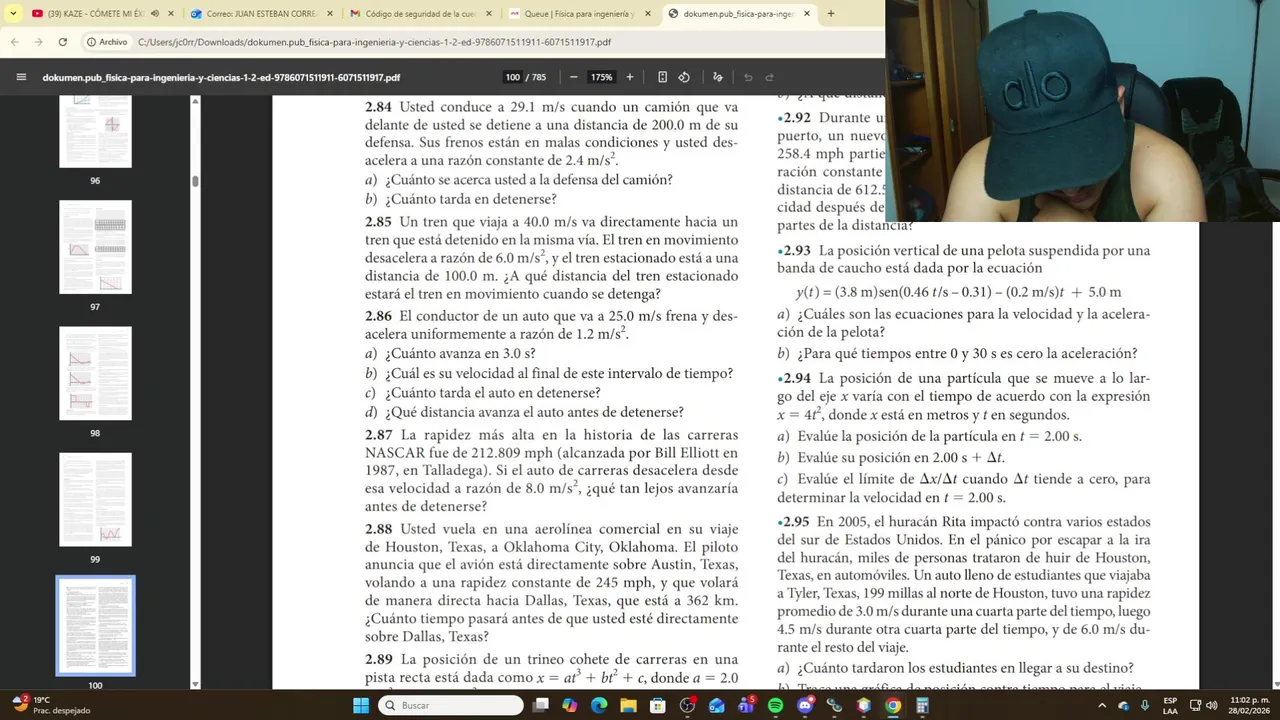Open Calculator from the taskbar
Image resolution: width=1280 pixels, height=720 pixels.
tap(922, 705)
